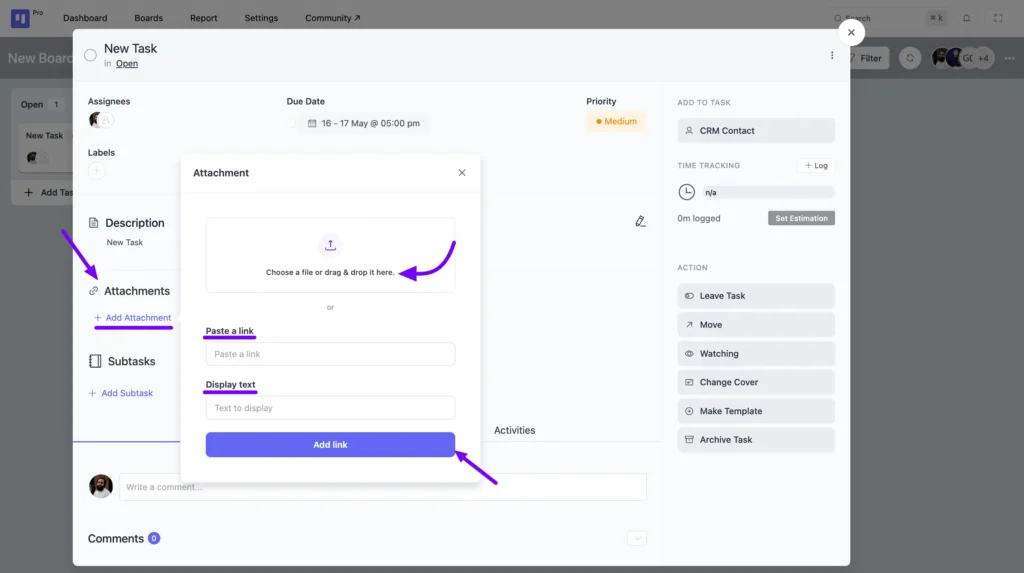Toggle the Watching action
1024x573 pixels.
(x=755, y=354)
